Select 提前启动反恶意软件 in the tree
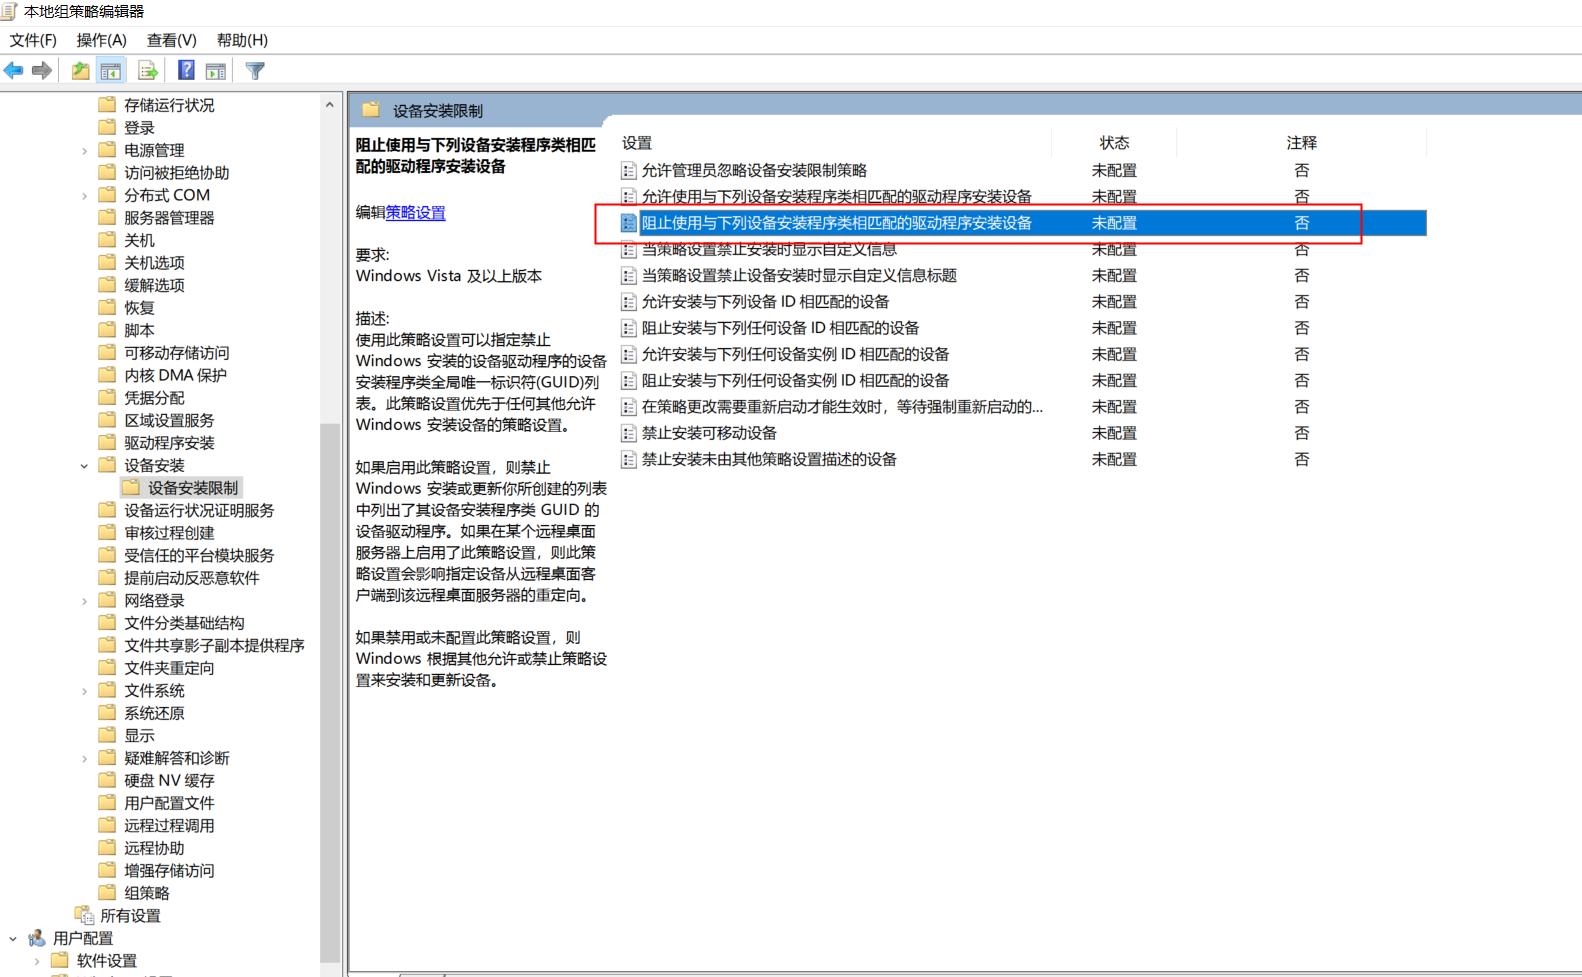The width and height of the screenshot is (1582, 977). coord(192,578)
